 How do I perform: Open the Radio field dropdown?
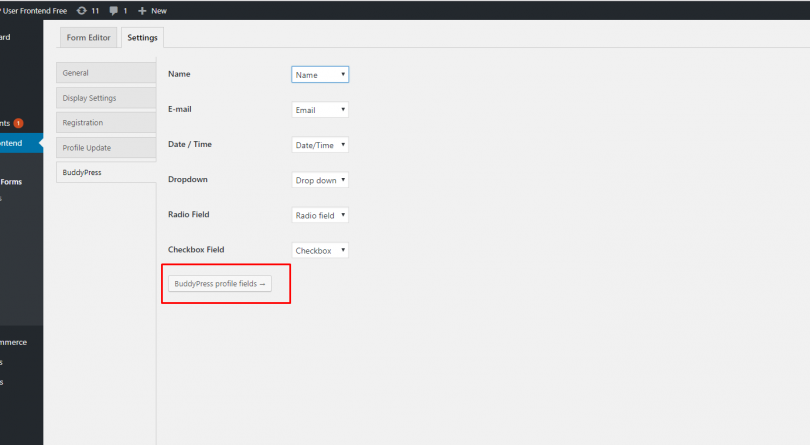click(x=320, y=215)
